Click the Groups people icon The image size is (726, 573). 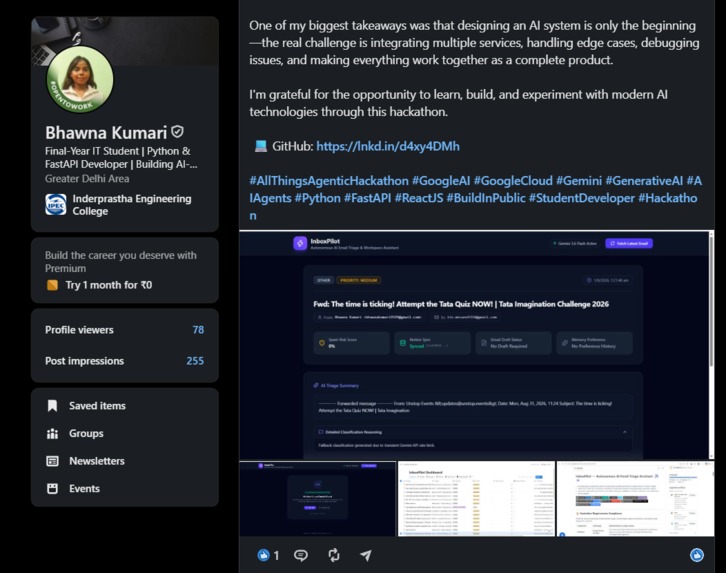click(52, 434)
